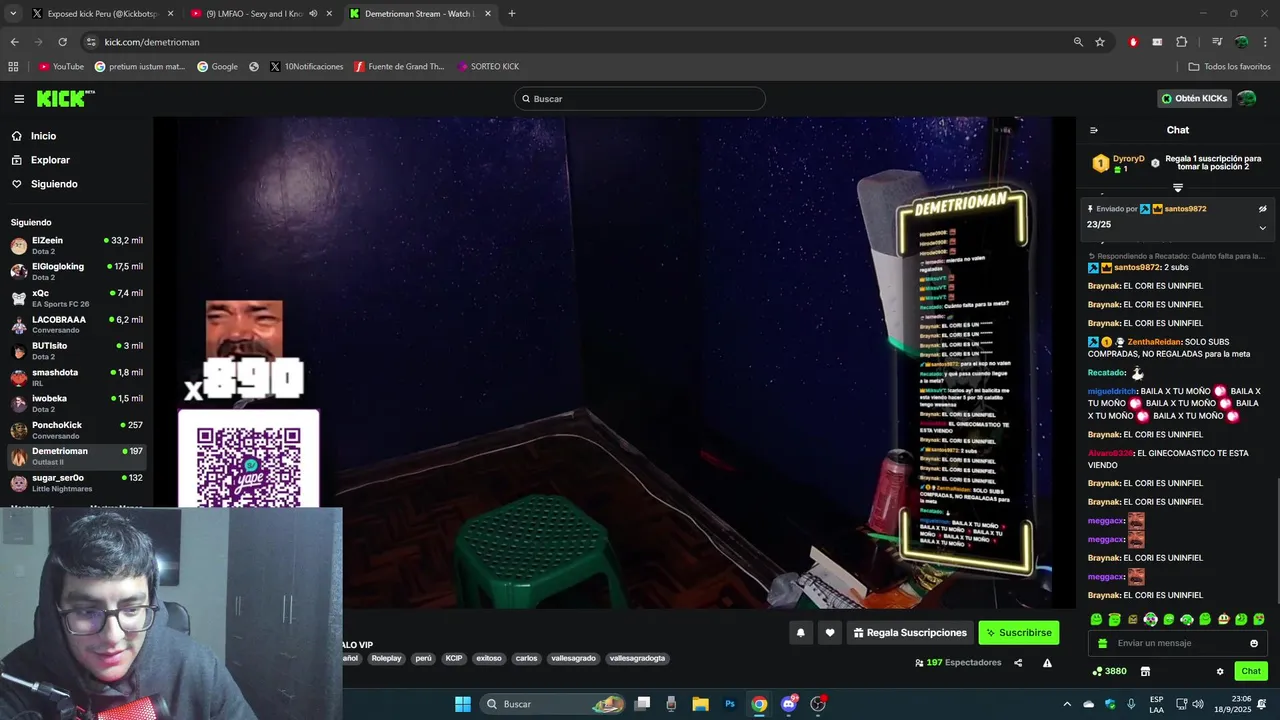The image size is (1280, 720).
Task: Collapse the chat panel with the arrow icon
Action: pos(1094,130)
